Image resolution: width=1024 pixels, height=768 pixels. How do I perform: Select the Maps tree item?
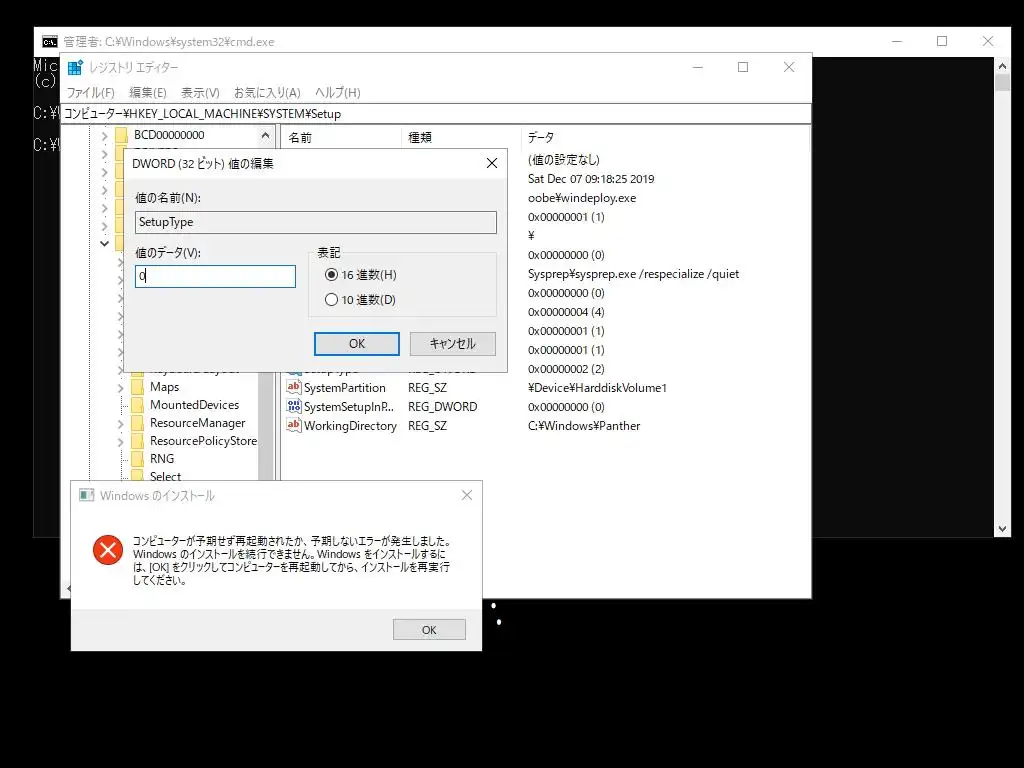click(165, 387)
